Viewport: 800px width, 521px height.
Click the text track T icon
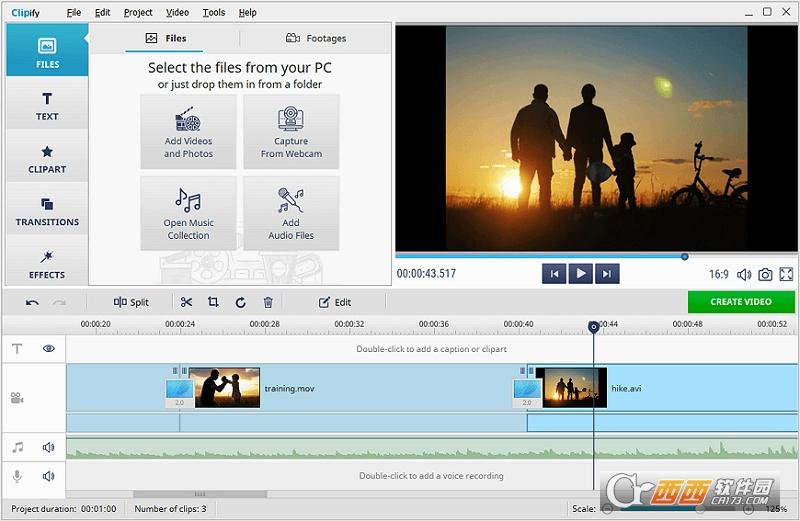click(17, 349)
